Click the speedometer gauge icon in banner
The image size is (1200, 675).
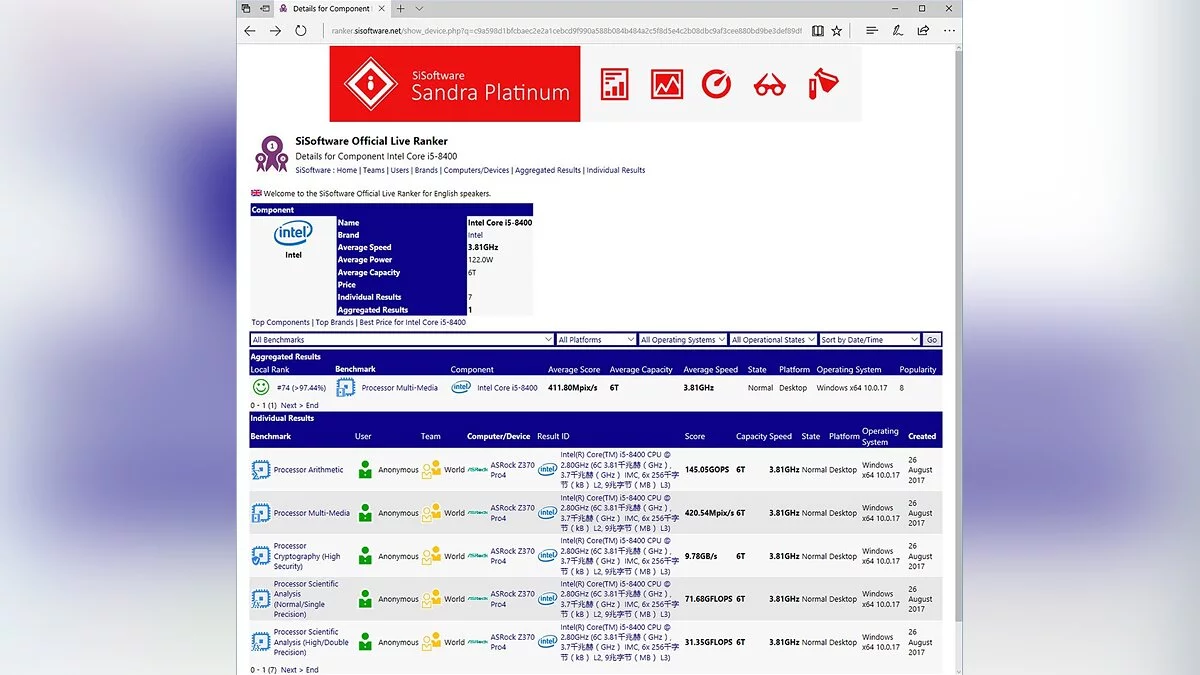716,84
